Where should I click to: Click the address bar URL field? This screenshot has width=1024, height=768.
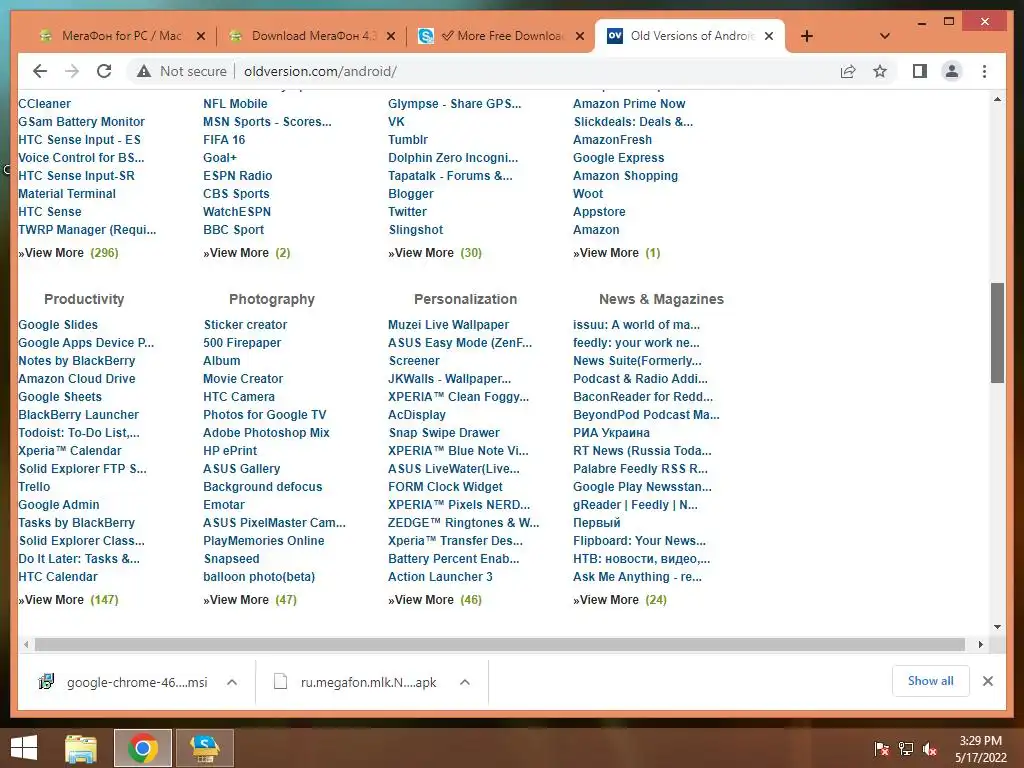point(320,71)
